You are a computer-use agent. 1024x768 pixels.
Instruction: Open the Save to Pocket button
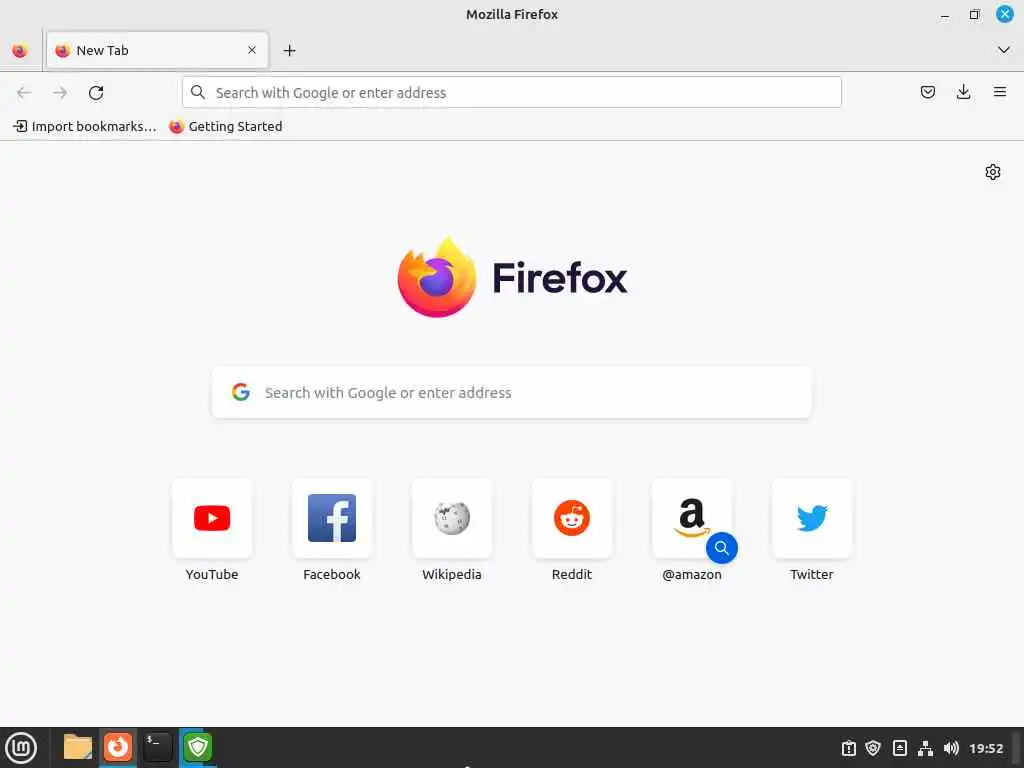[927, 93]
